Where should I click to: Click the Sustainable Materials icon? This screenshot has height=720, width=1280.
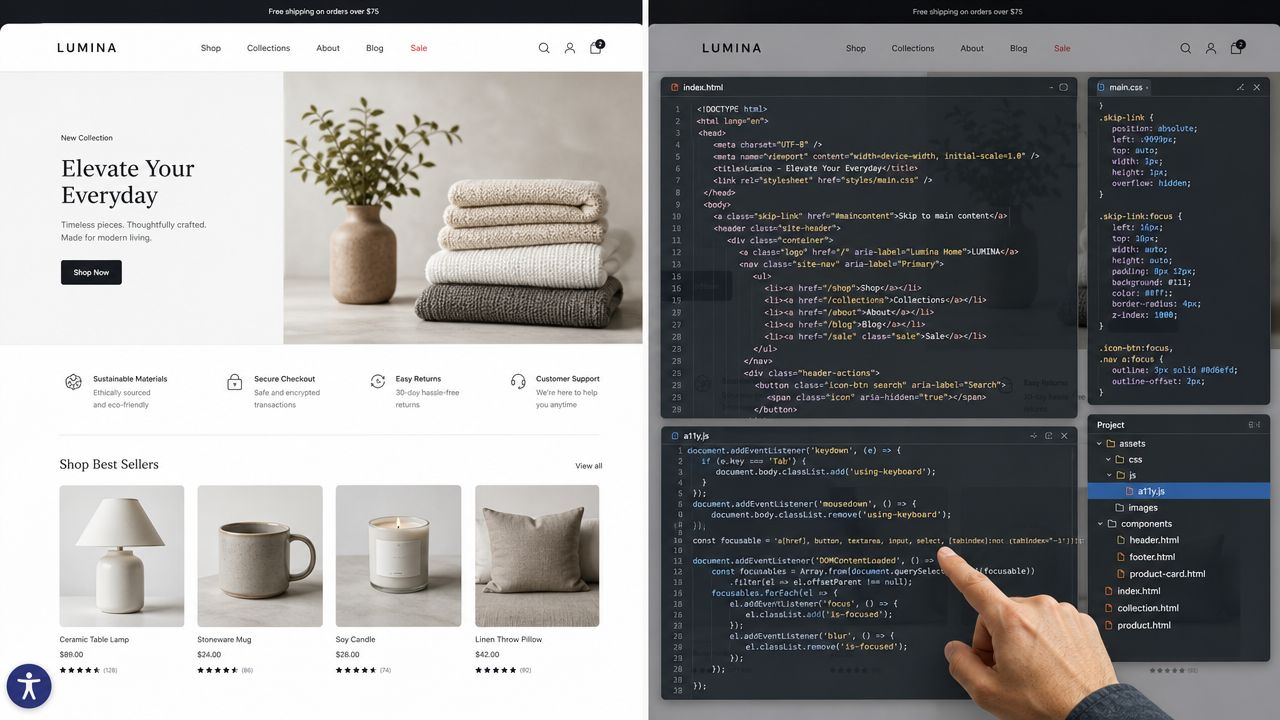click(x=73, y=382)
